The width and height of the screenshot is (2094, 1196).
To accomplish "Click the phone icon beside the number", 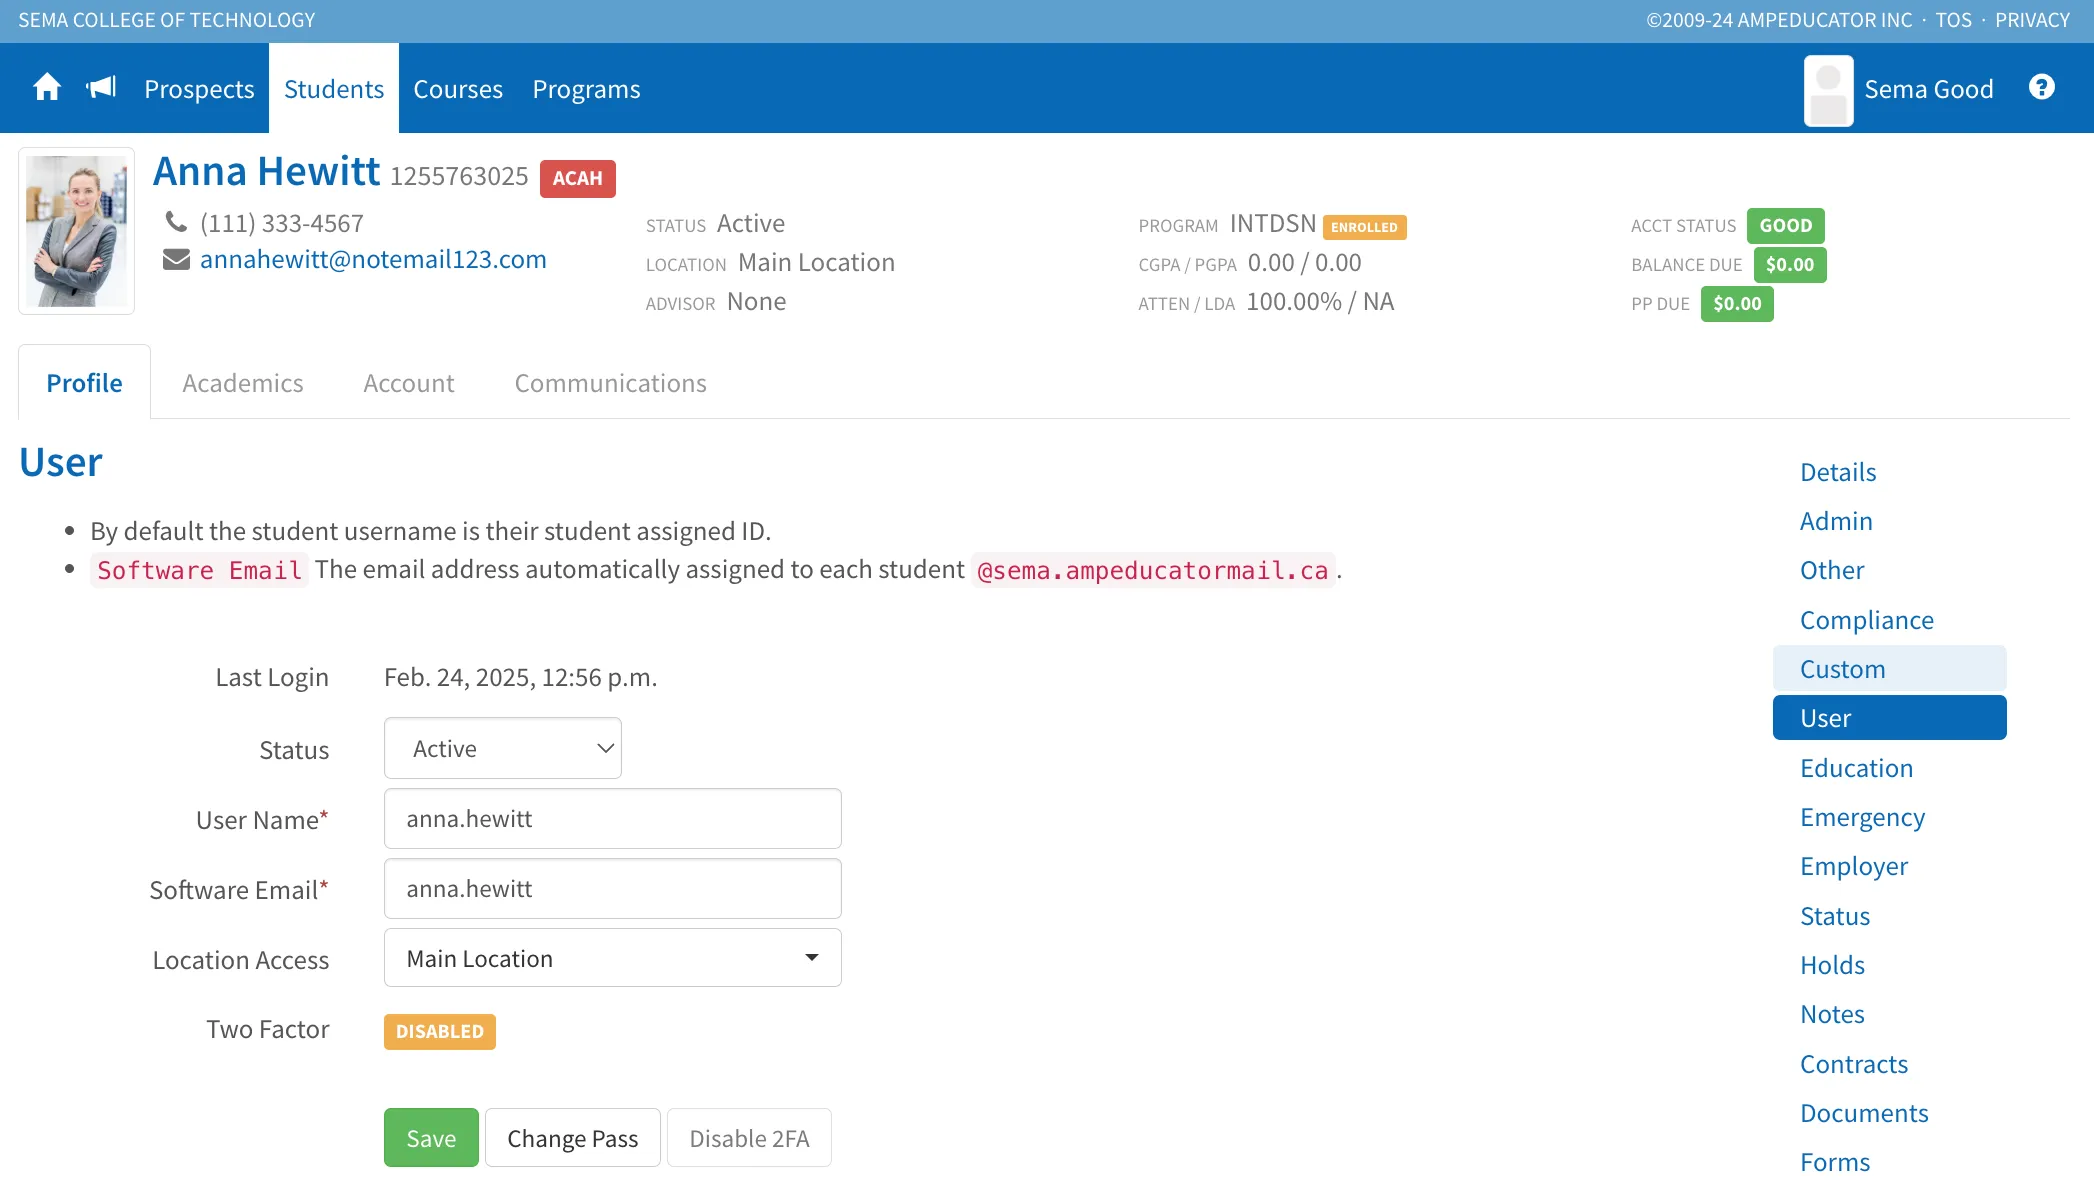I will tap(176, 222).
